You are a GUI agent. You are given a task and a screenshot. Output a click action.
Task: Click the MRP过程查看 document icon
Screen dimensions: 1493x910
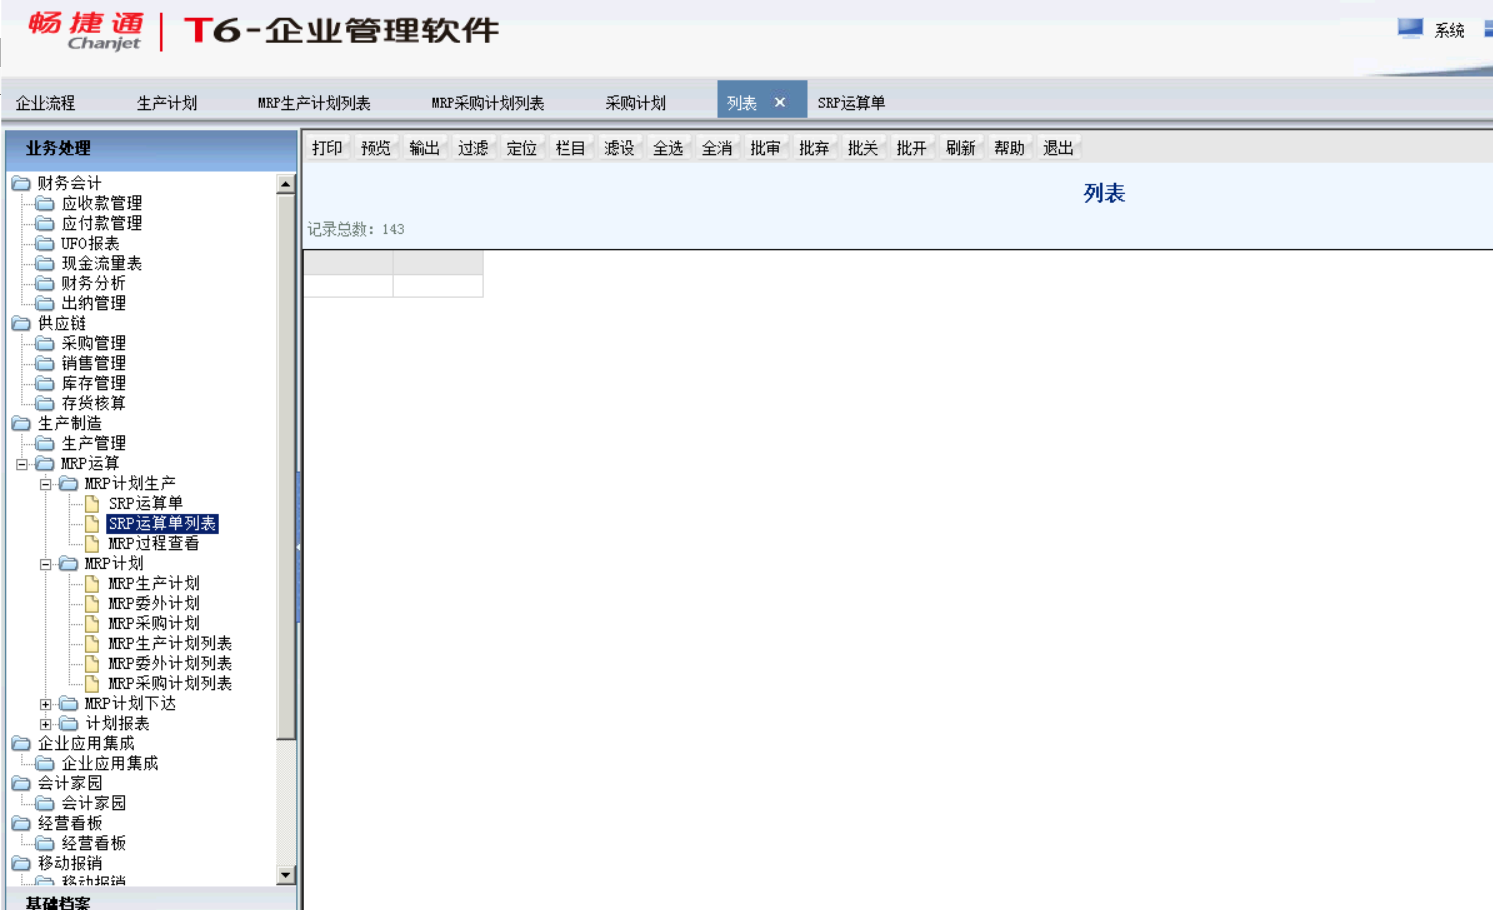[x=92, y=543]
